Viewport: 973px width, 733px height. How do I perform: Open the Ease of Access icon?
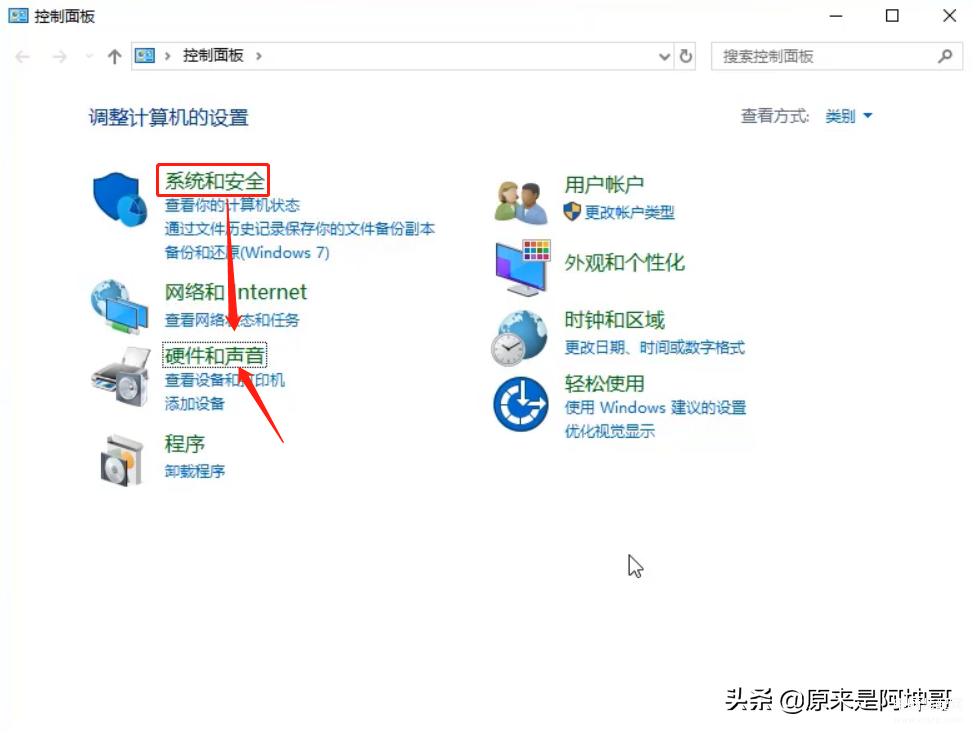(521, 404)
